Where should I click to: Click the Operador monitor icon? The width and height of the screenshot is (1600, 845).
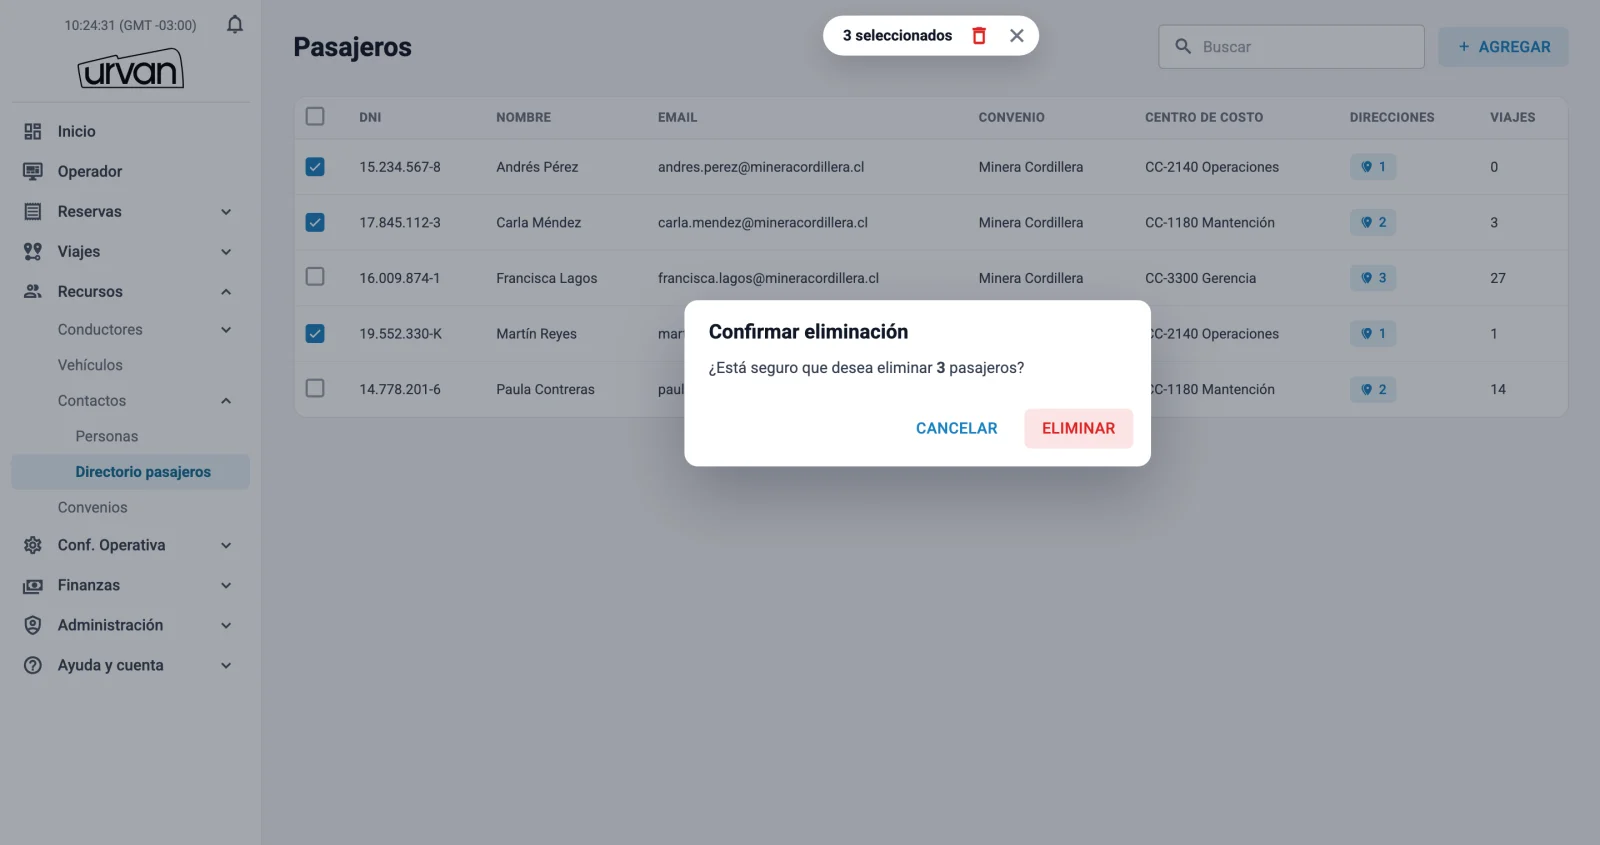(33, 171)
